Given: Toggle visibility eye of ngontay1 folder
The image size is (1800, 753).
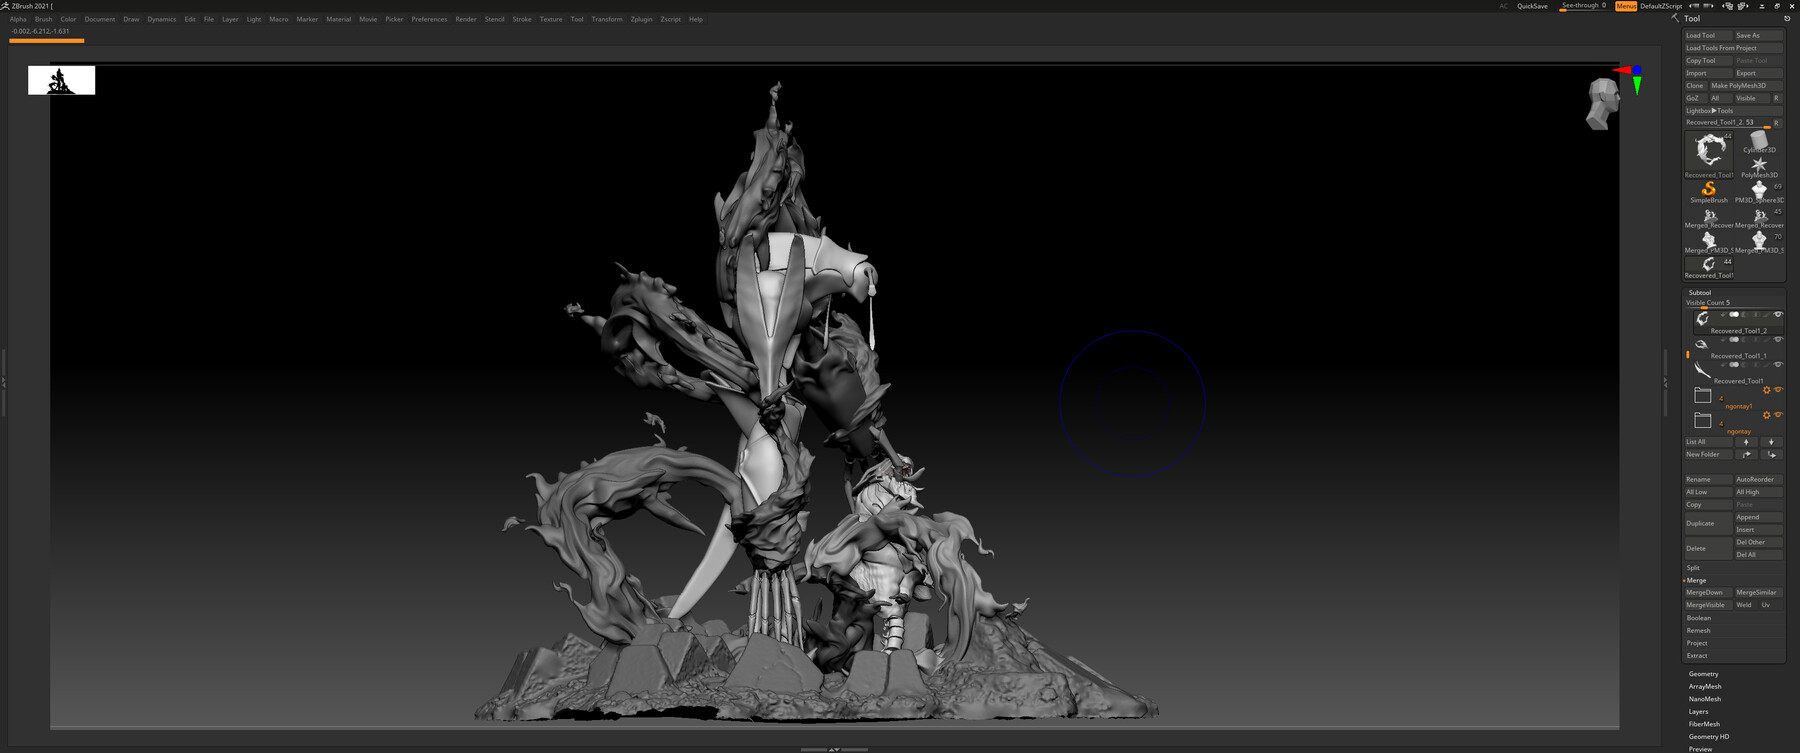Looking at the screenshot, I should pos(1779,389).
